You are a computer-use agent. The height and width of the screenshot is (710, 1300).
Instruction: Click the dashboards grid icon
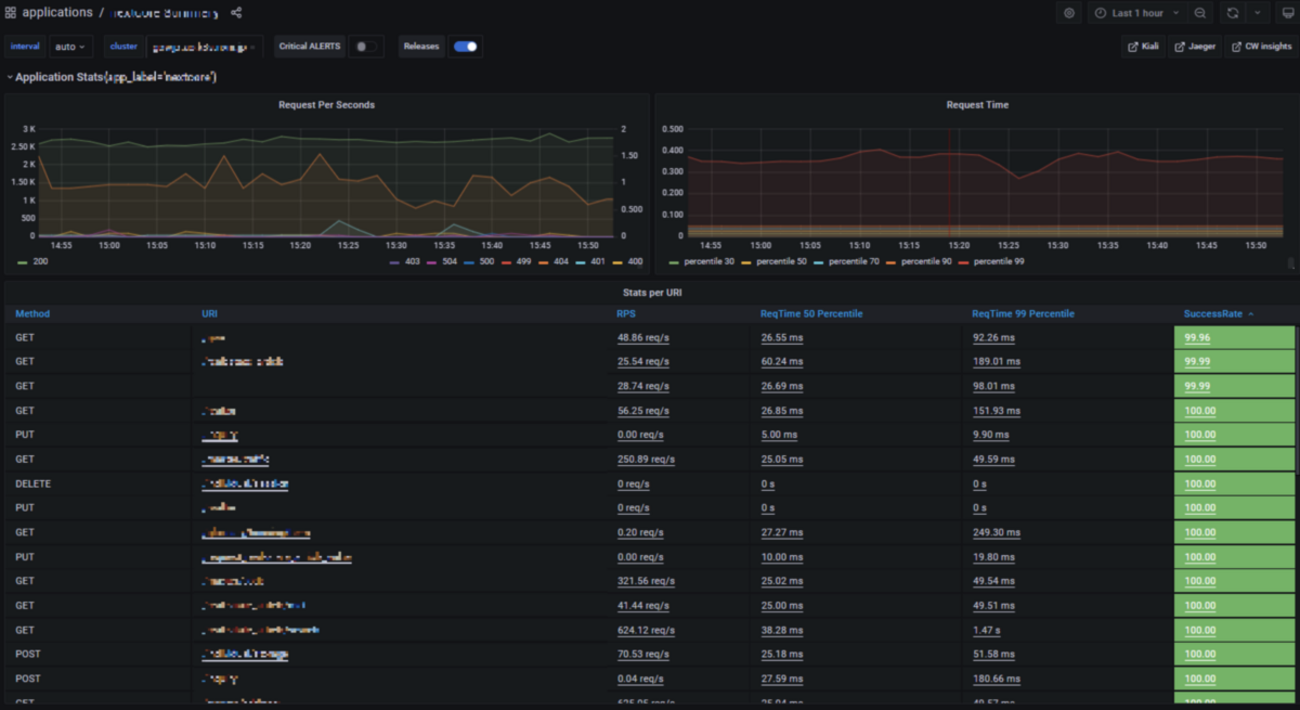tap(11, 13)
